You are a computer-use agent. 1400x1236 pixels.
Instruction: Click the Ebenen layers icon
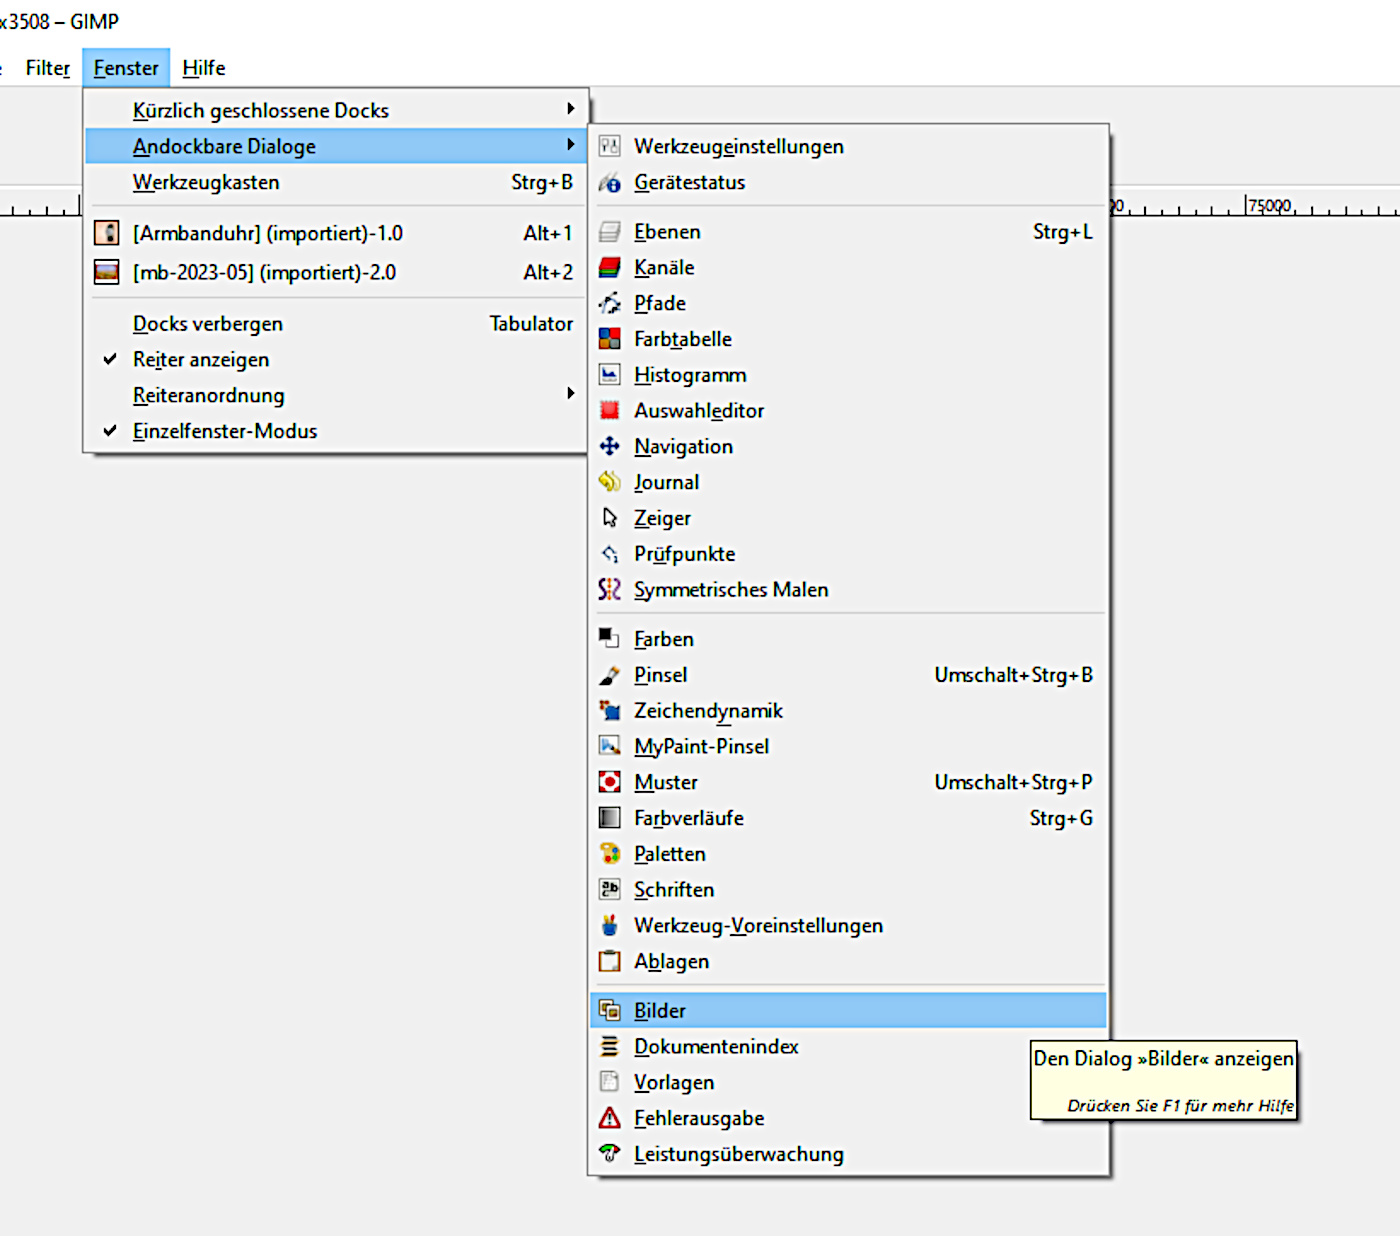coord(609,232)
